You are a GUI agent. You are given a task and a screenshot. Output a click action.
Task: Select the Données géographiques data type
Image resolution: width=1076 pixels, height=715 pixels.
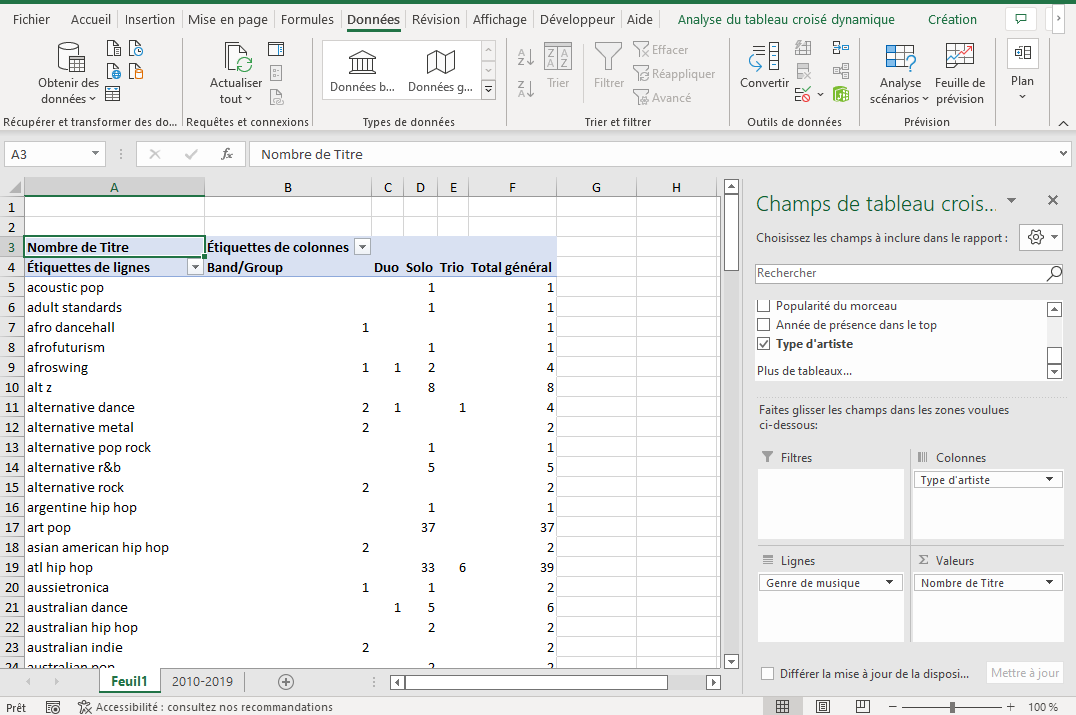click(440, 71)
